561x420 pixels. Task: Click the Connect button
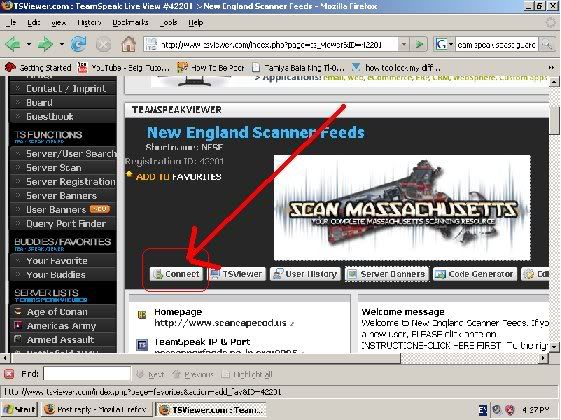pyautogui.click(x=176, y=274)
